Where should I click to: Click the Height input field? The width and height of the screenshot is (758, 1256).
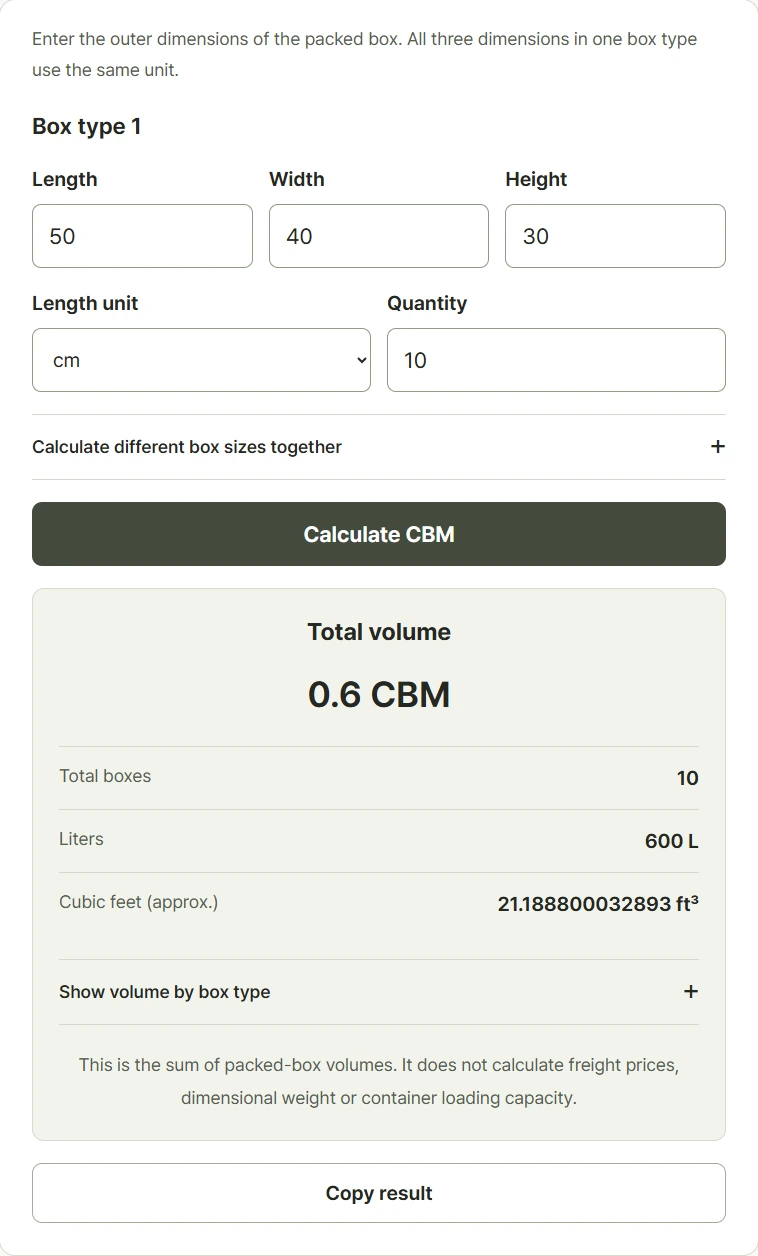click(615, 236)
